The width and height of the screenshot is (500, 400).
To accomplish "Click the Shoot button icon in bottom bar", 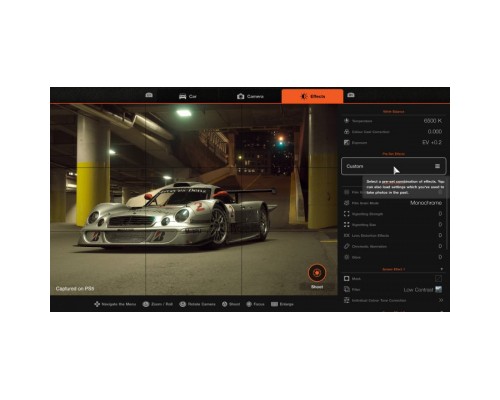I will [x=225, y=304].
